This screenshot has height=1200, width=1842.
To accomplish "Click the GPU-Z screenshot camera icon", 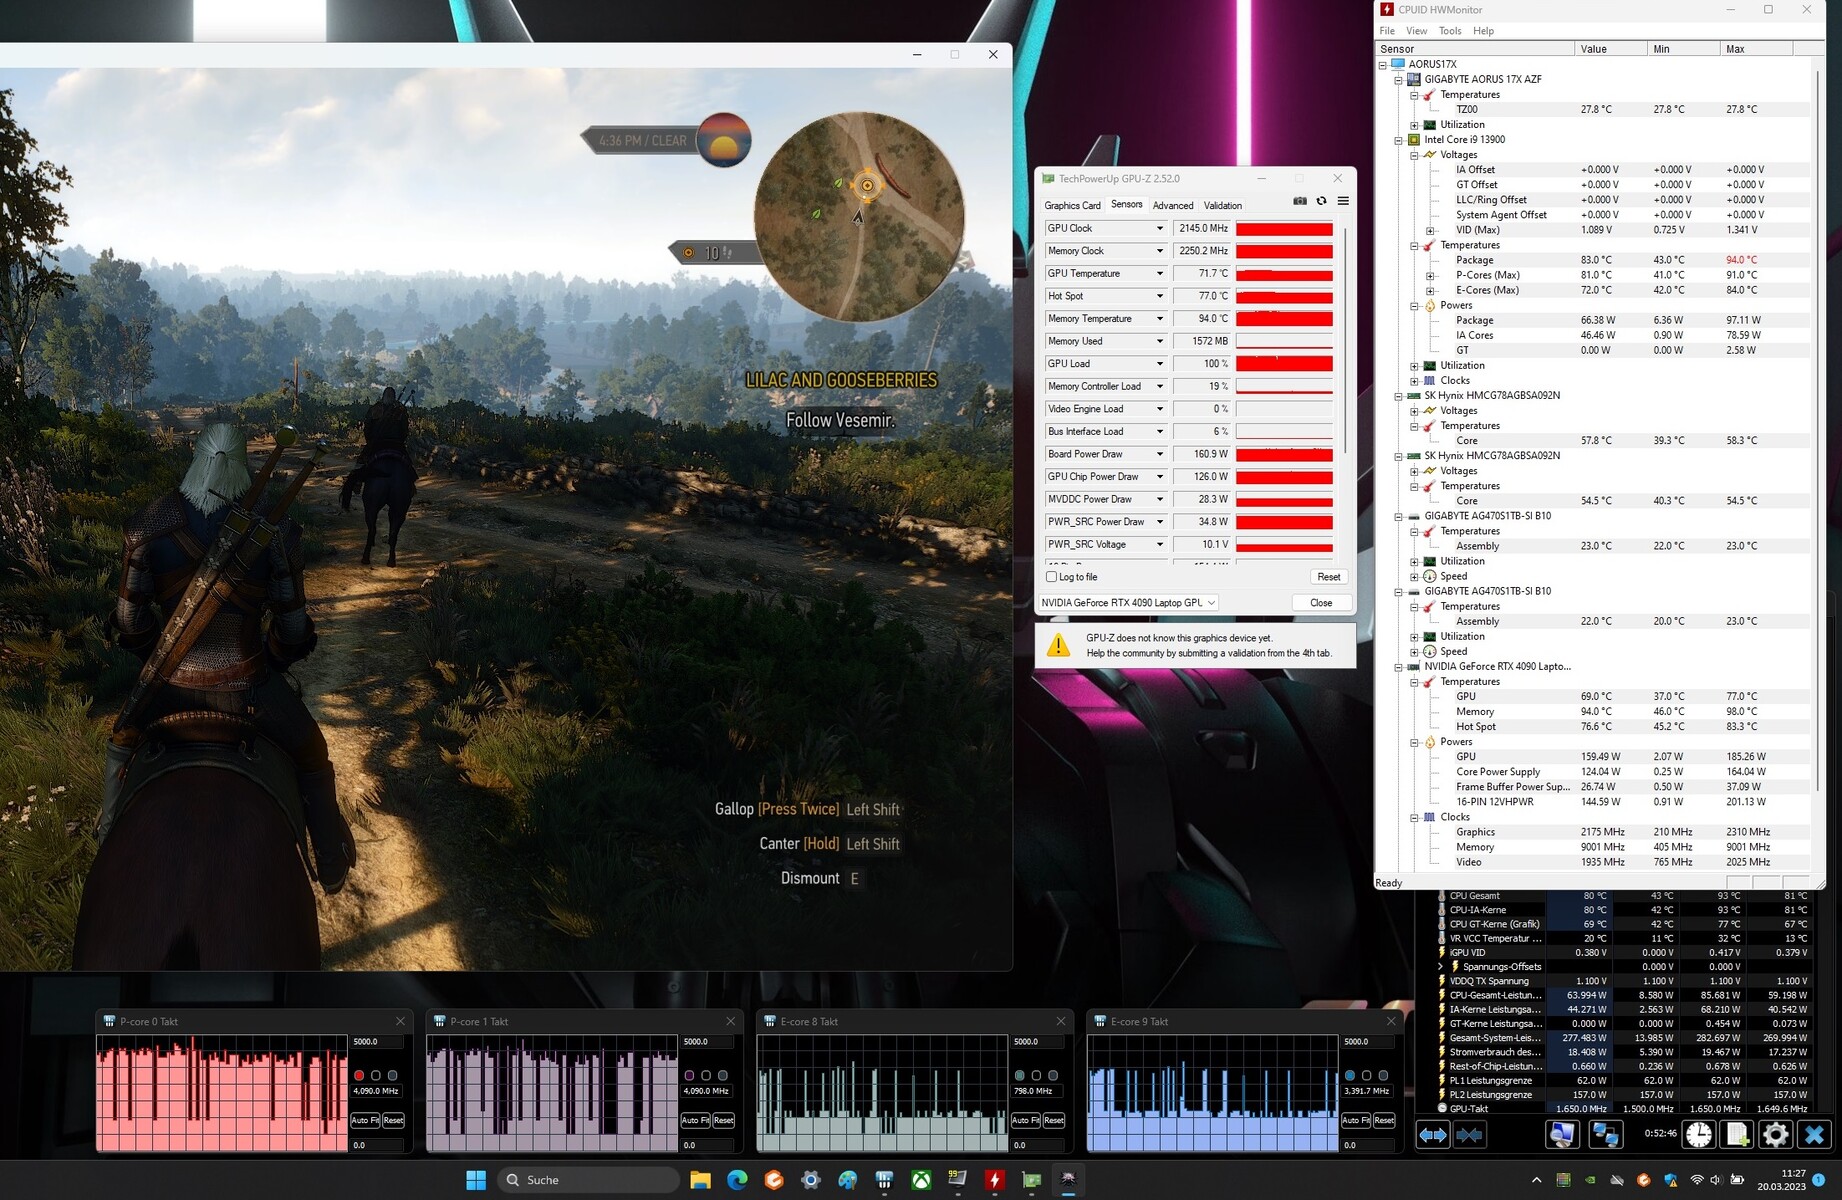I will [1300, 201].
